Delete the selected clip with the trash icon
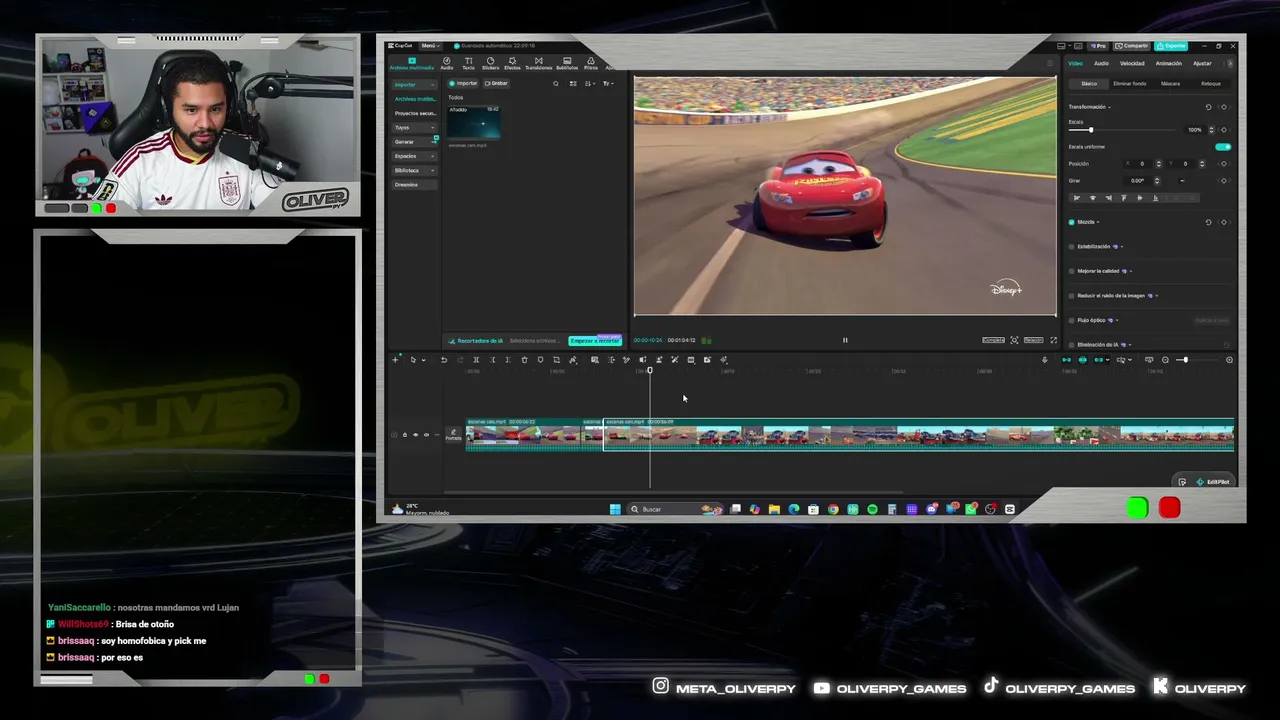The height and width of the screenshot is (720, 1280). tap(524, 360)
